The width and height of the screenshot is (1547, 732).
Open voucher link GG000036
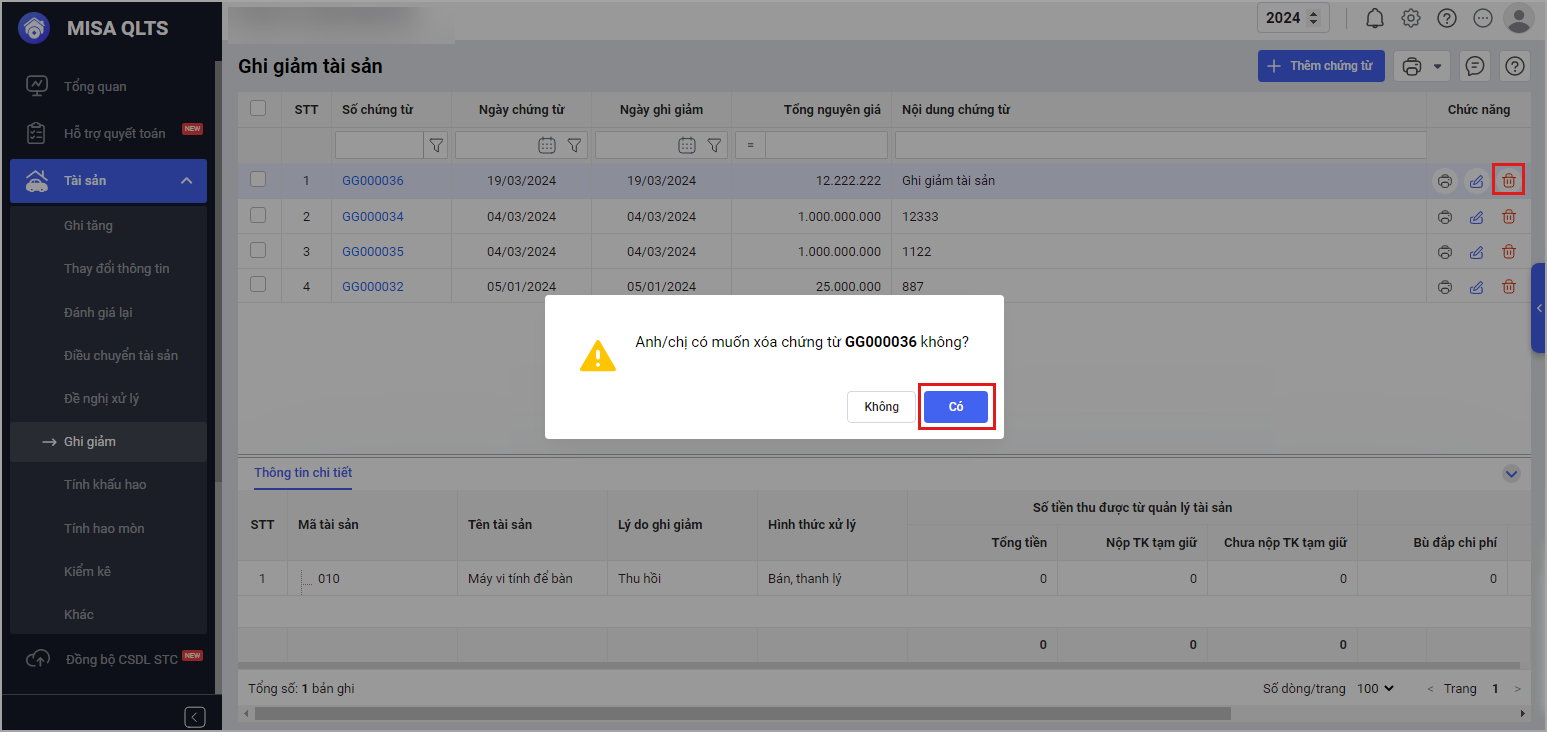tap(373, 181)
